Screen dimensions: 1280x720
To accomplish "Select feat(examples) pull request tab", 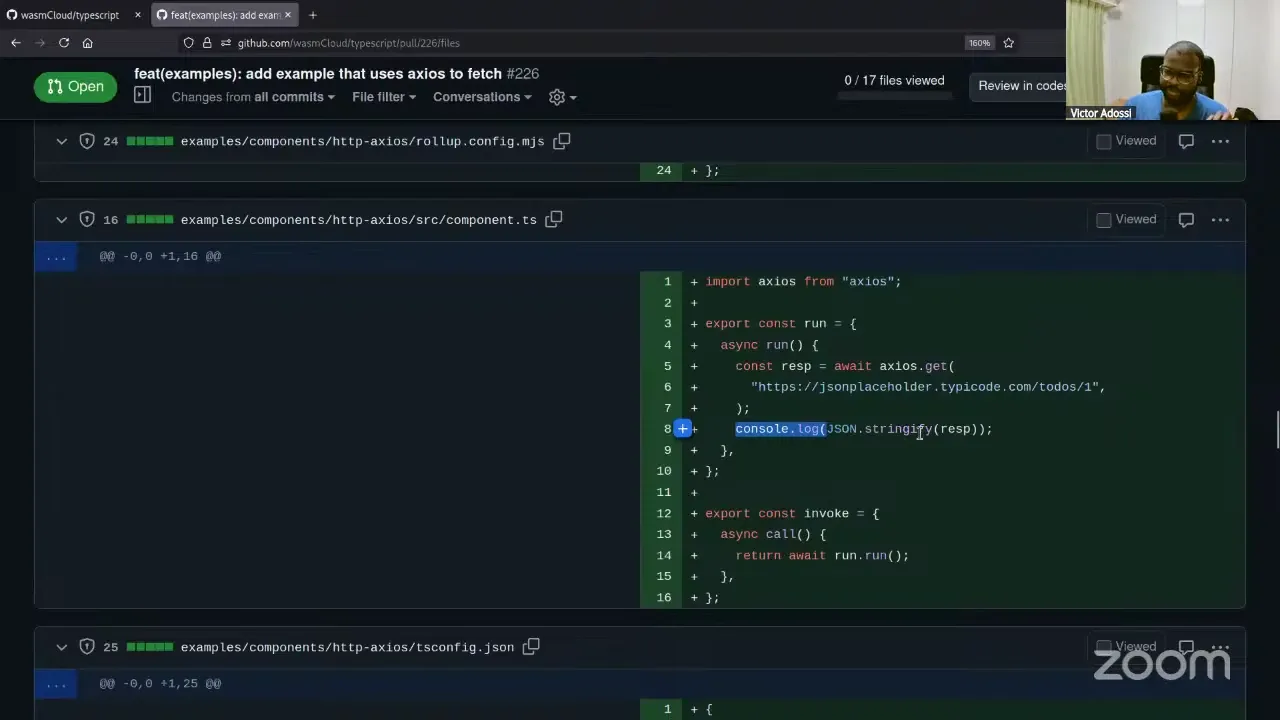I will [x=225, y=15].
